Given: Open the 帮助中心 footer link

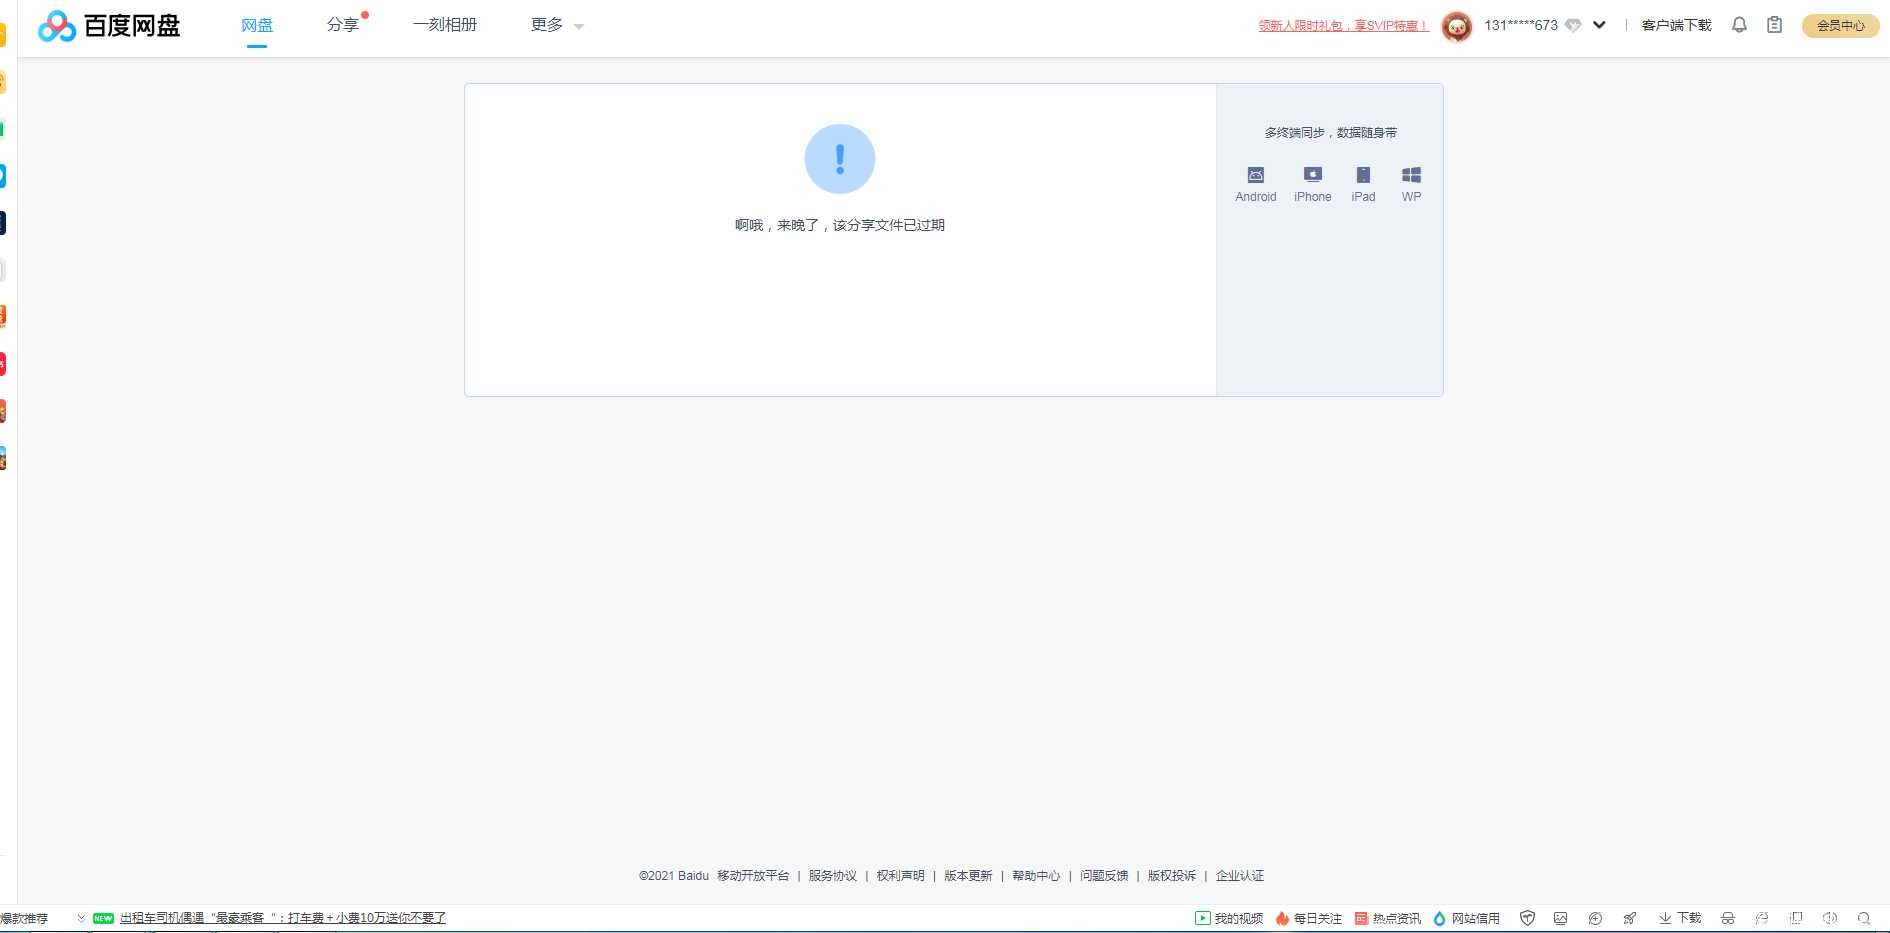Looking at the screenshot, I should coord(1036,876).
